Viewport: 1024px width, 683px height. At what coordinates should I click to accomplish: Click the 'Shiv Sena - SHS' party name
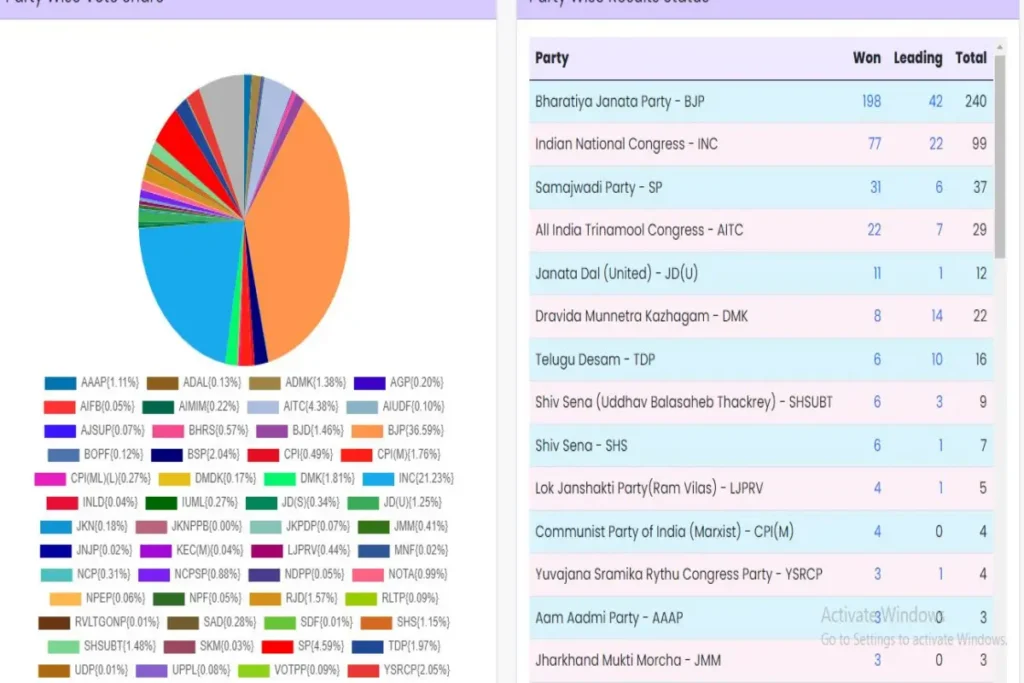(581, 445)
